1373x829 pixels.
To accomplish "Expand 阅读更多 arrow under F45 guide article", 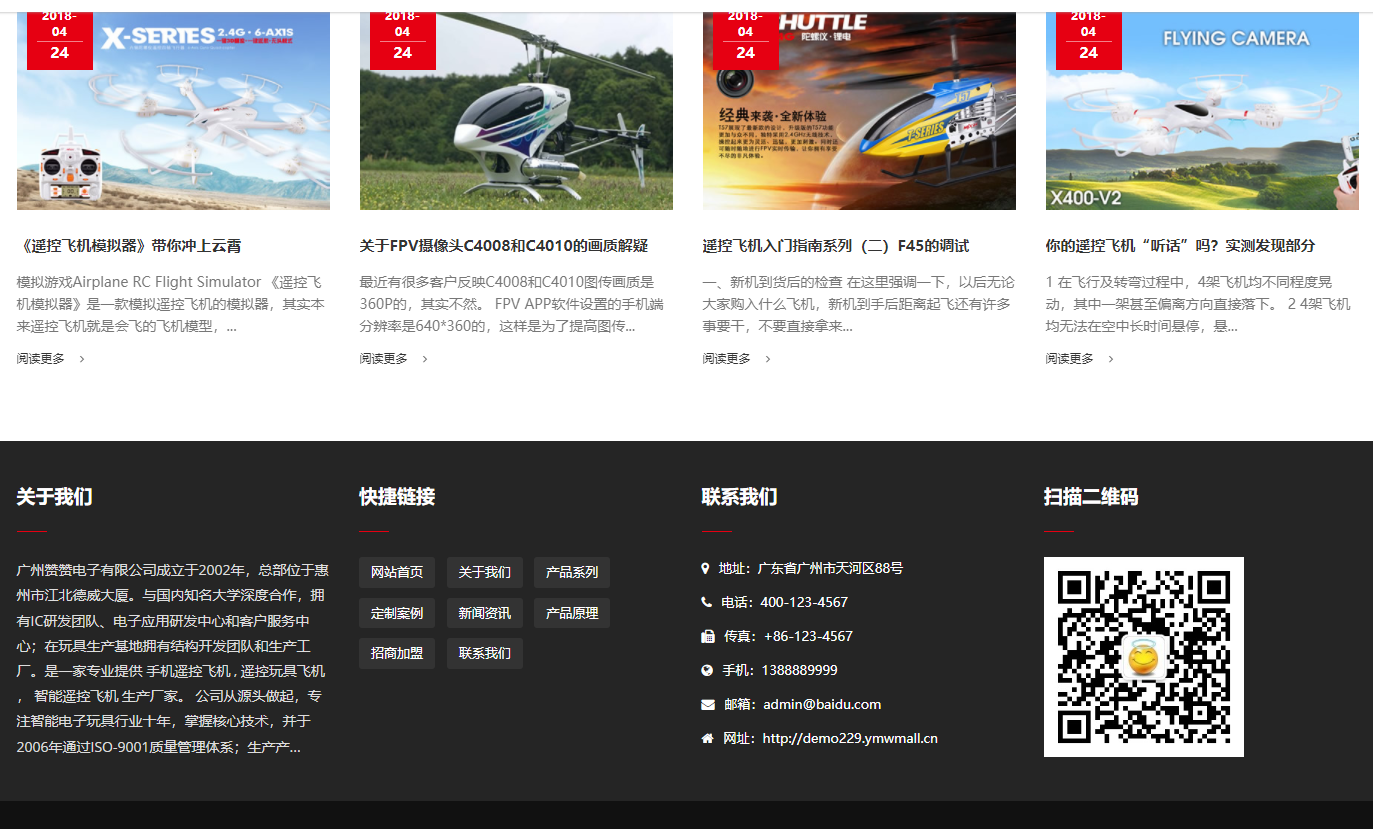I will pyautogui.click(x=768, y=359).
